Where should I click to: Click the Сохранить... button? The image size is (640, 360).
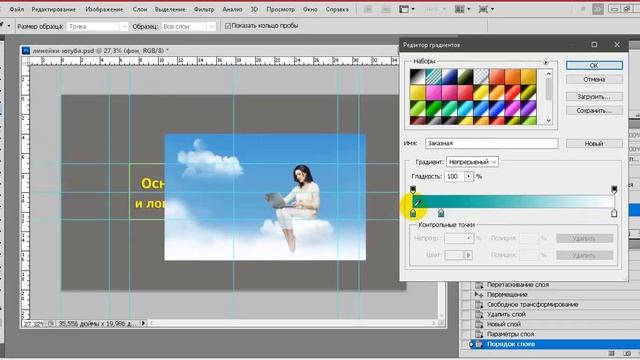tap(594, 111)
